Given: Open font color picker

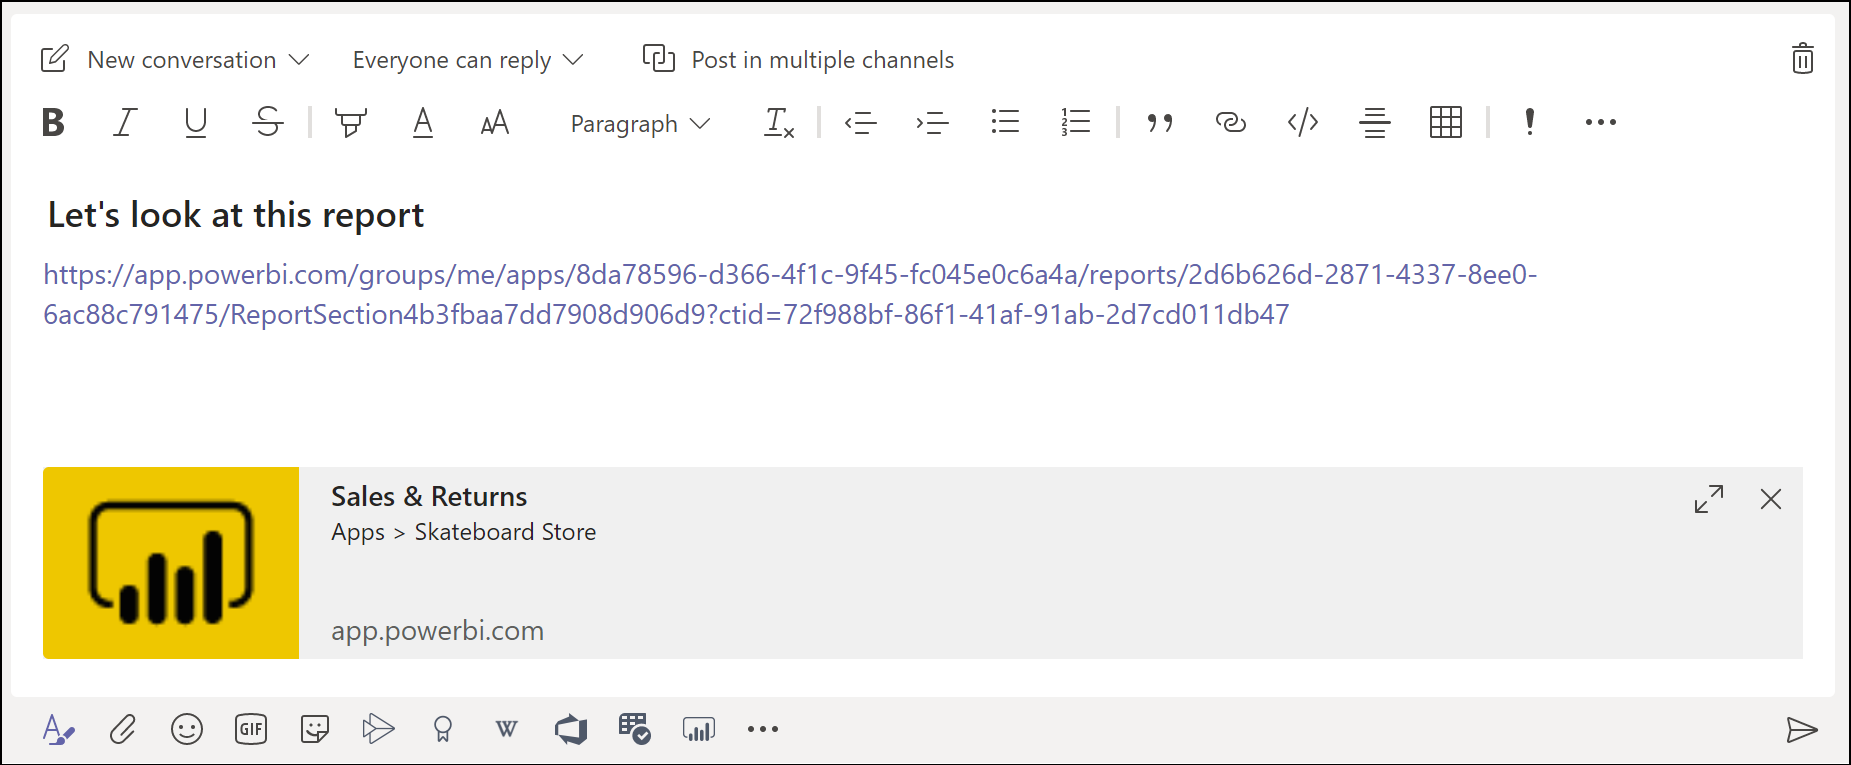Looking at the screenshot, I should pyautogui.click(x=423, y=122).
